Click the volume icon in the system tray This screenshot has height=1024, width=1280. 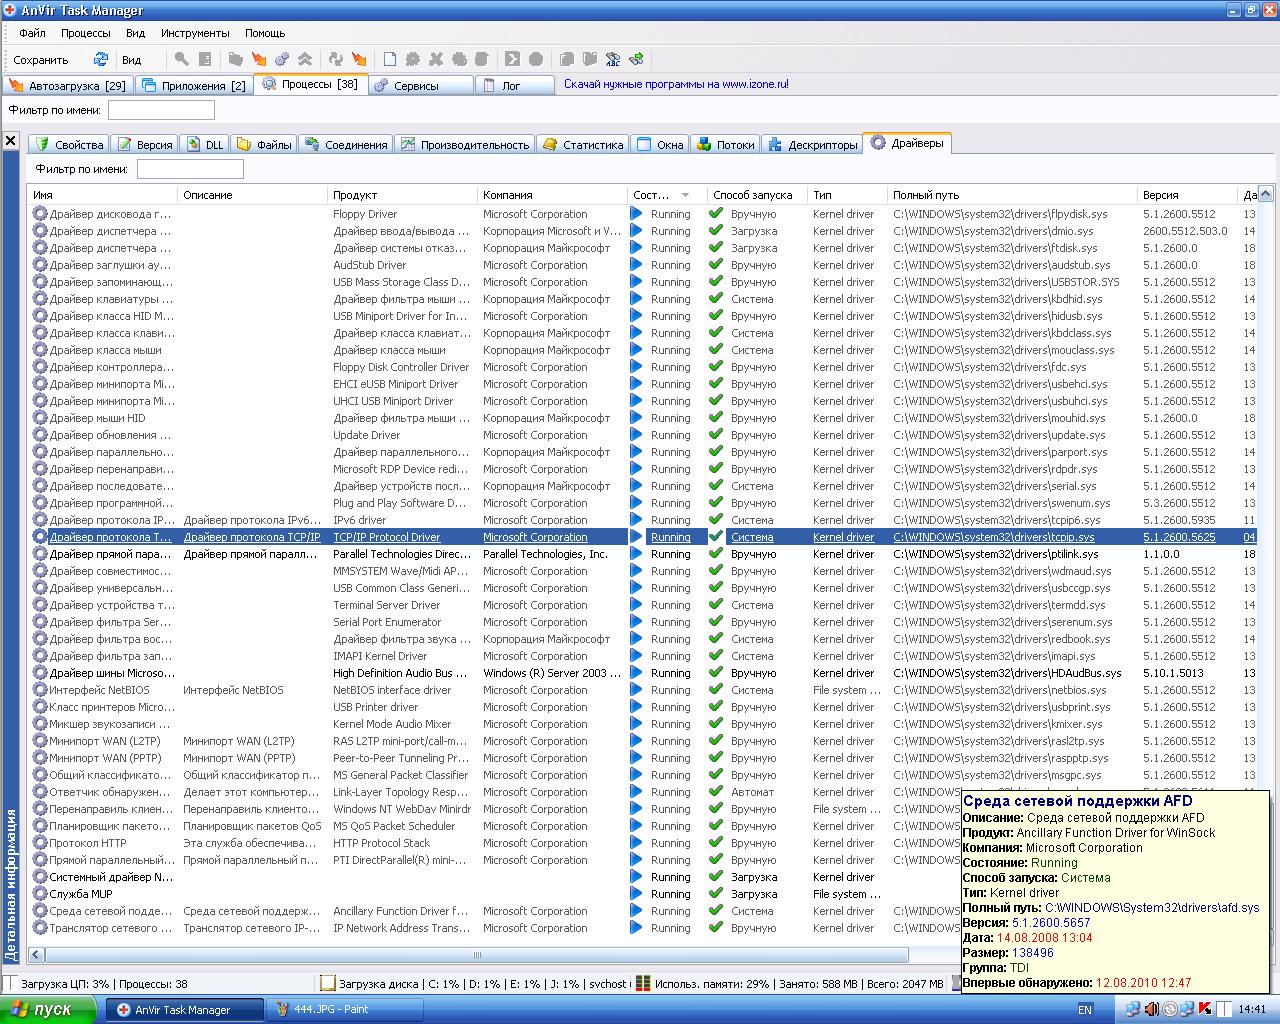coord(1151,1009)
